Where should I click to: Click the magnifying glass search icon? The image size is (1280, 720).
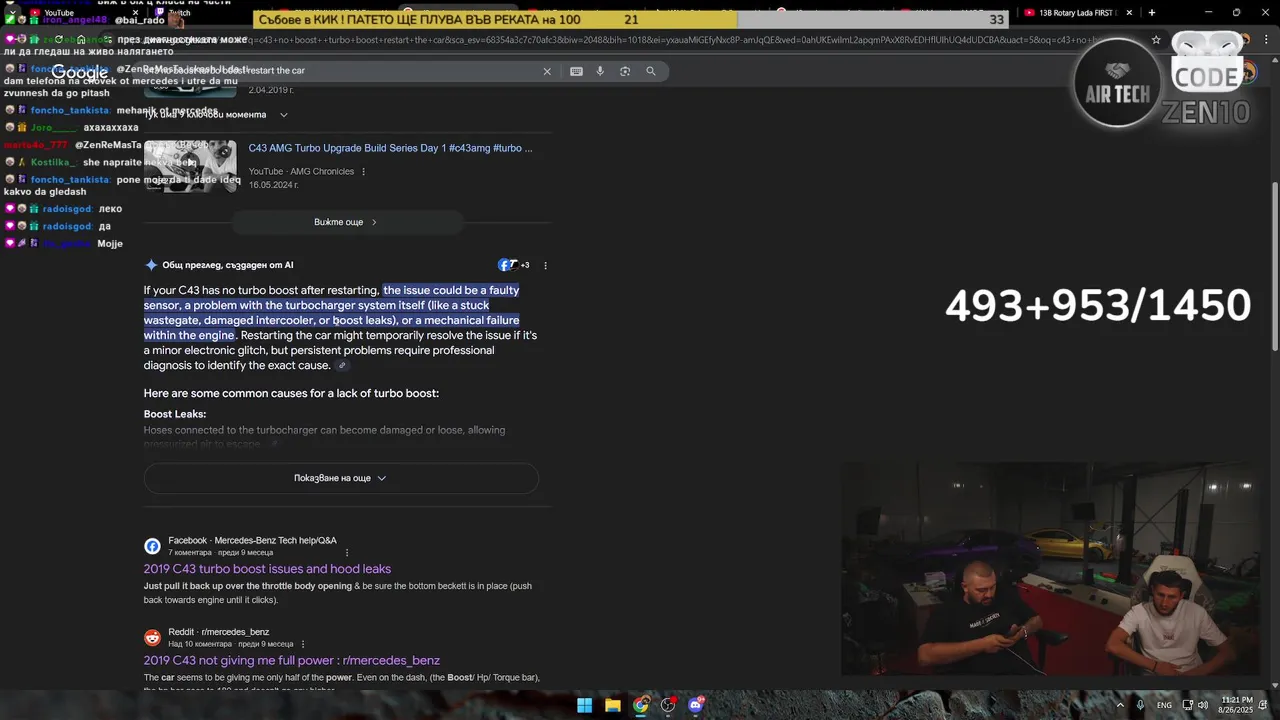[x=651, y=71]
